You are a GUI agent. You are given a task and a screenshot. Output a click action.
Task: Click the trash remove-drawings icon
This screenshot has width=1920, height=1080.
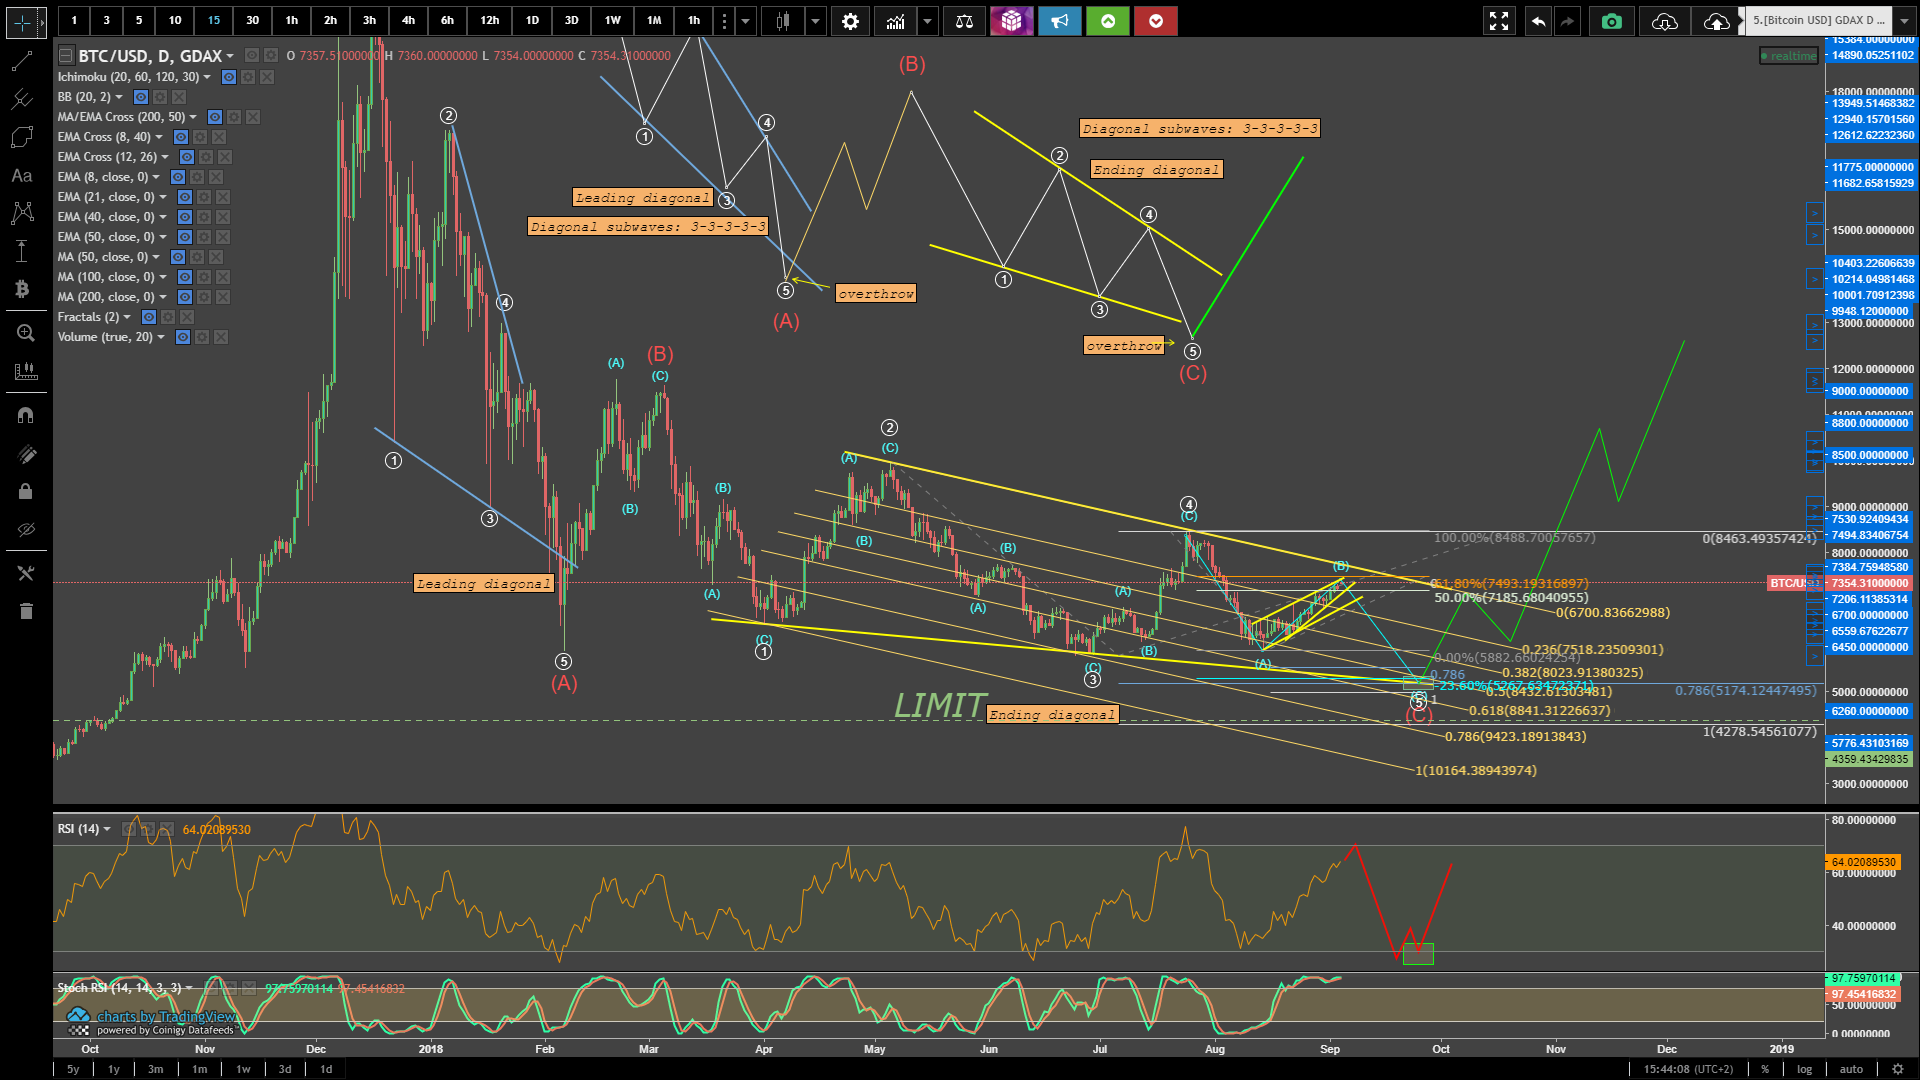[x=26, y=611]
